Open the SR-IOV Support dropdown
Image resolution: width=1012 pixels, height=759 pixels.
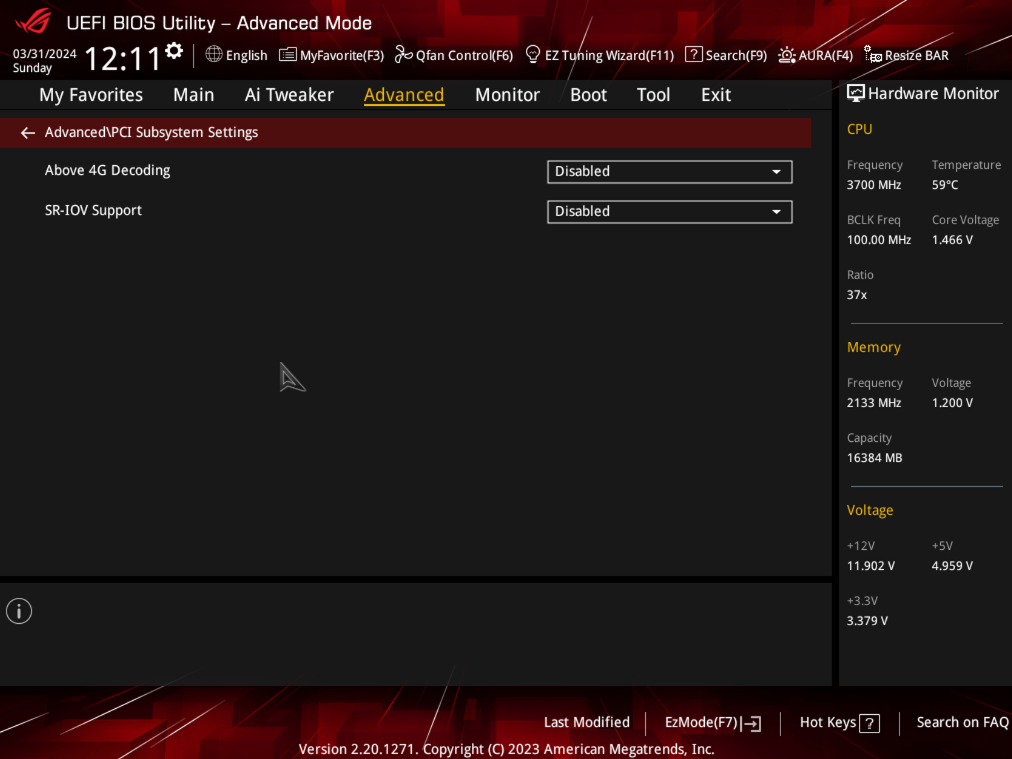tap(669, 211)
